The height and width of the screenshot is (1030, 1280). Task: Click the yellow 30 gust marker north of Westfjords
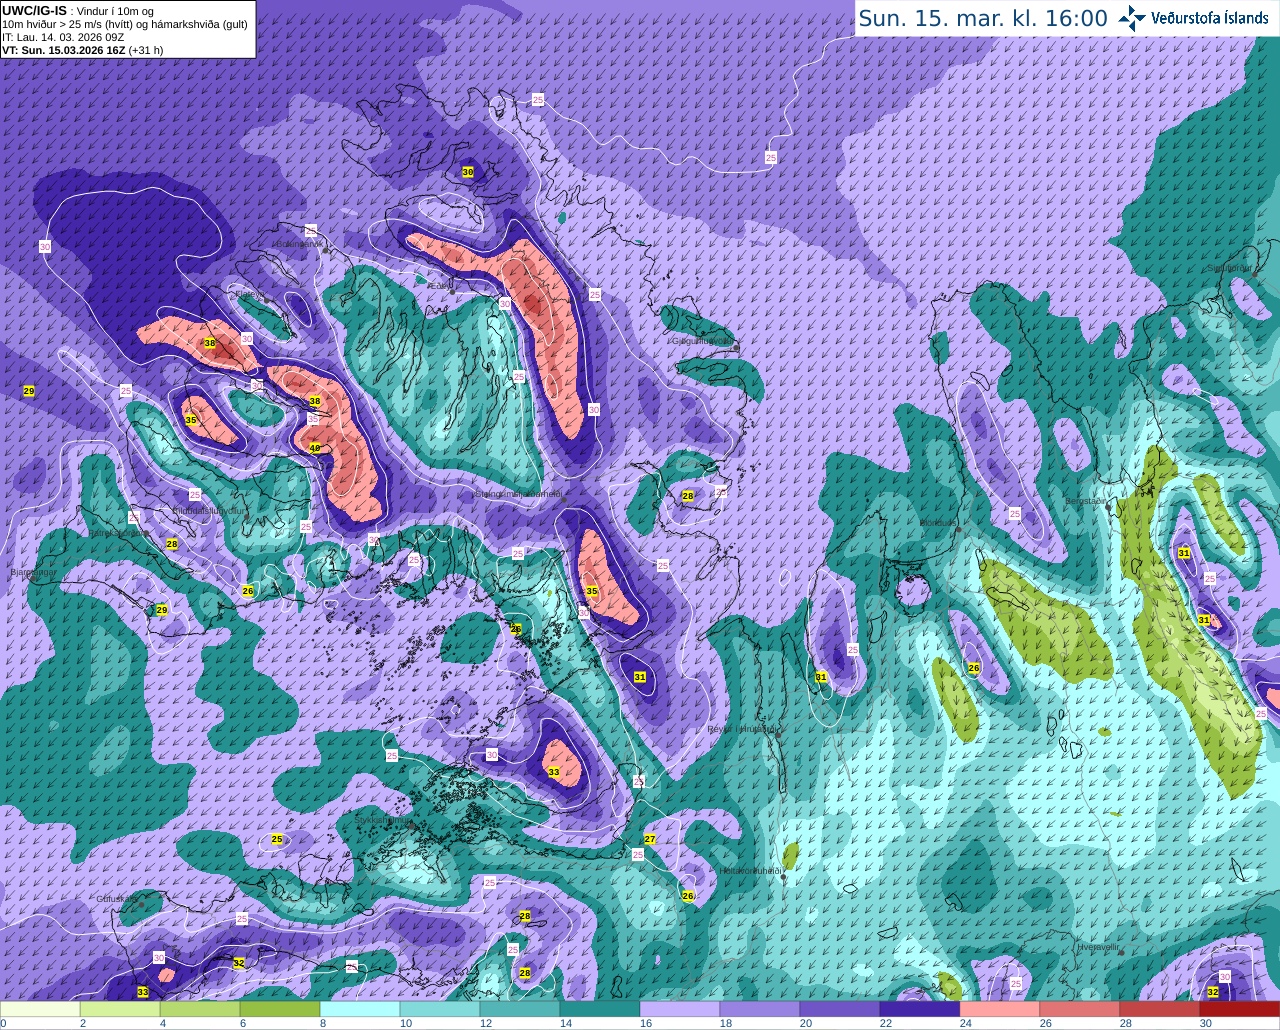click(467, 172)
